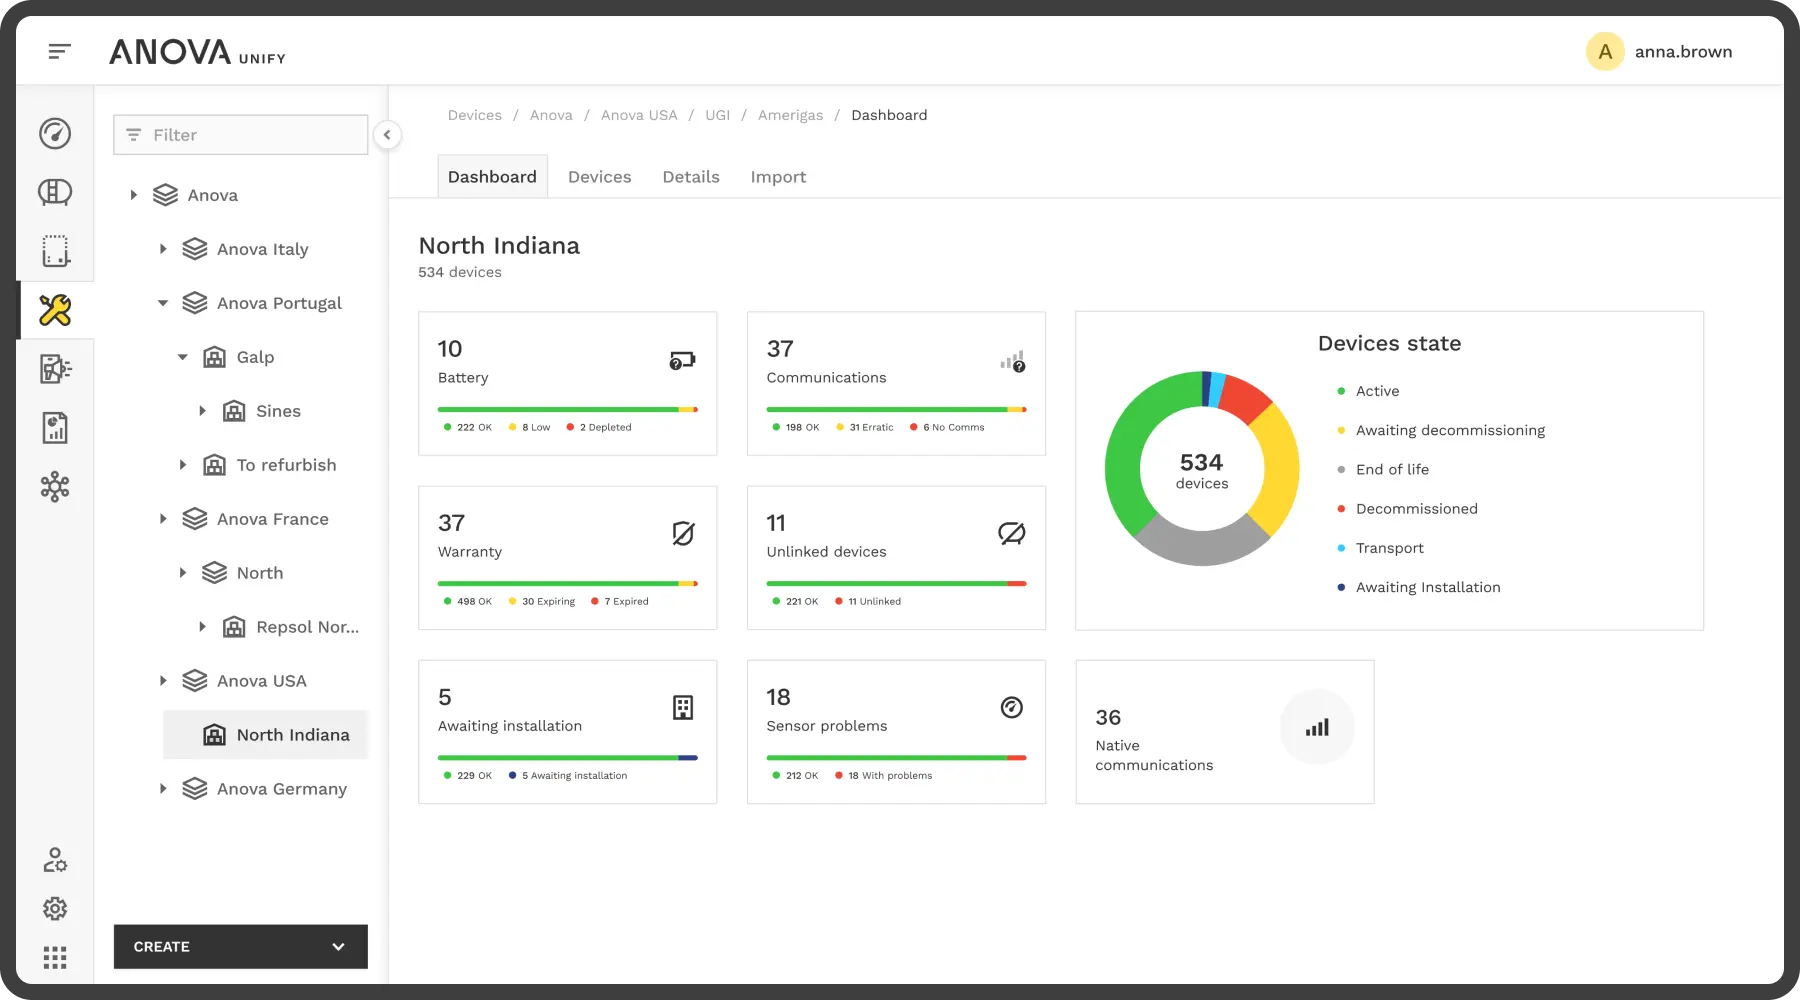This screenshot has height=1000, width=1800.
Task: Switch to the Devices tab
Action: coord(599,177)
